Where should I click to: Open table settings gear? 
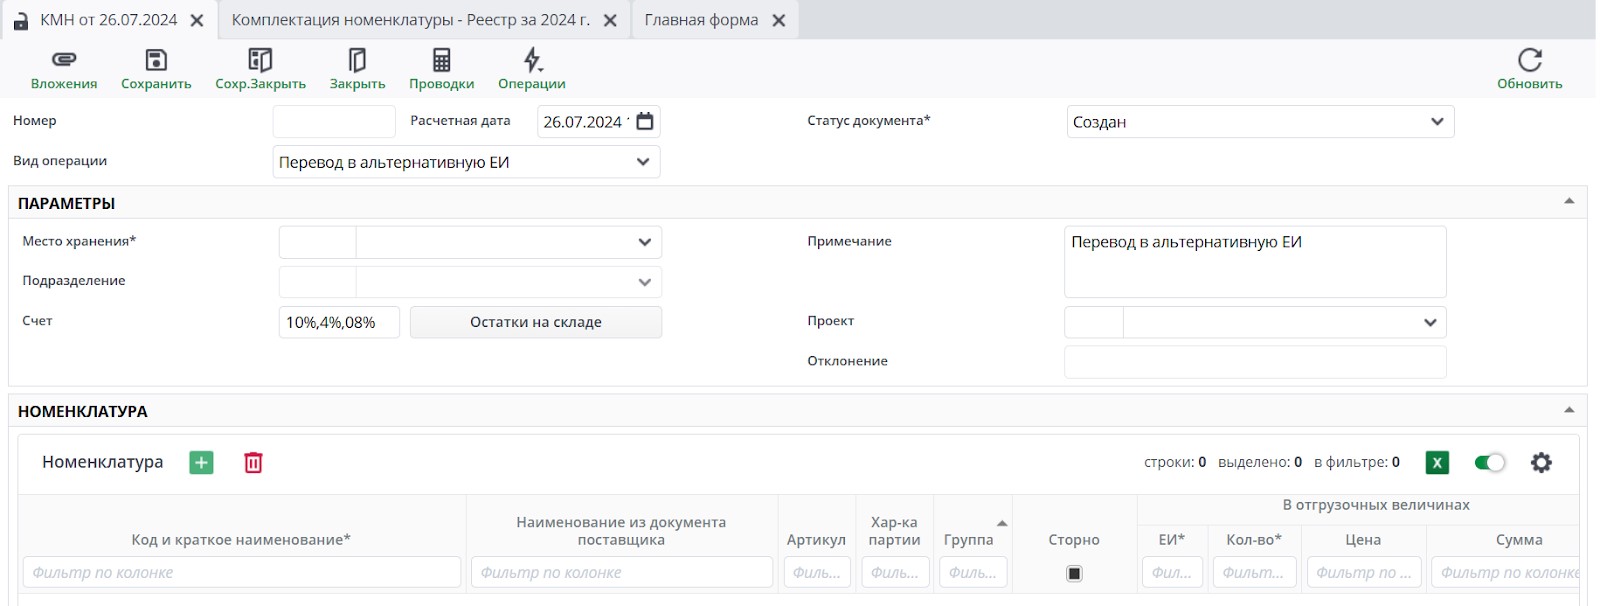(x=1541, y=462)
